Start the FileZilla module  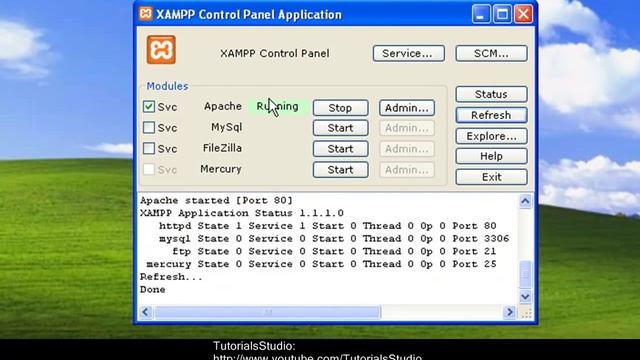(340, 149)
